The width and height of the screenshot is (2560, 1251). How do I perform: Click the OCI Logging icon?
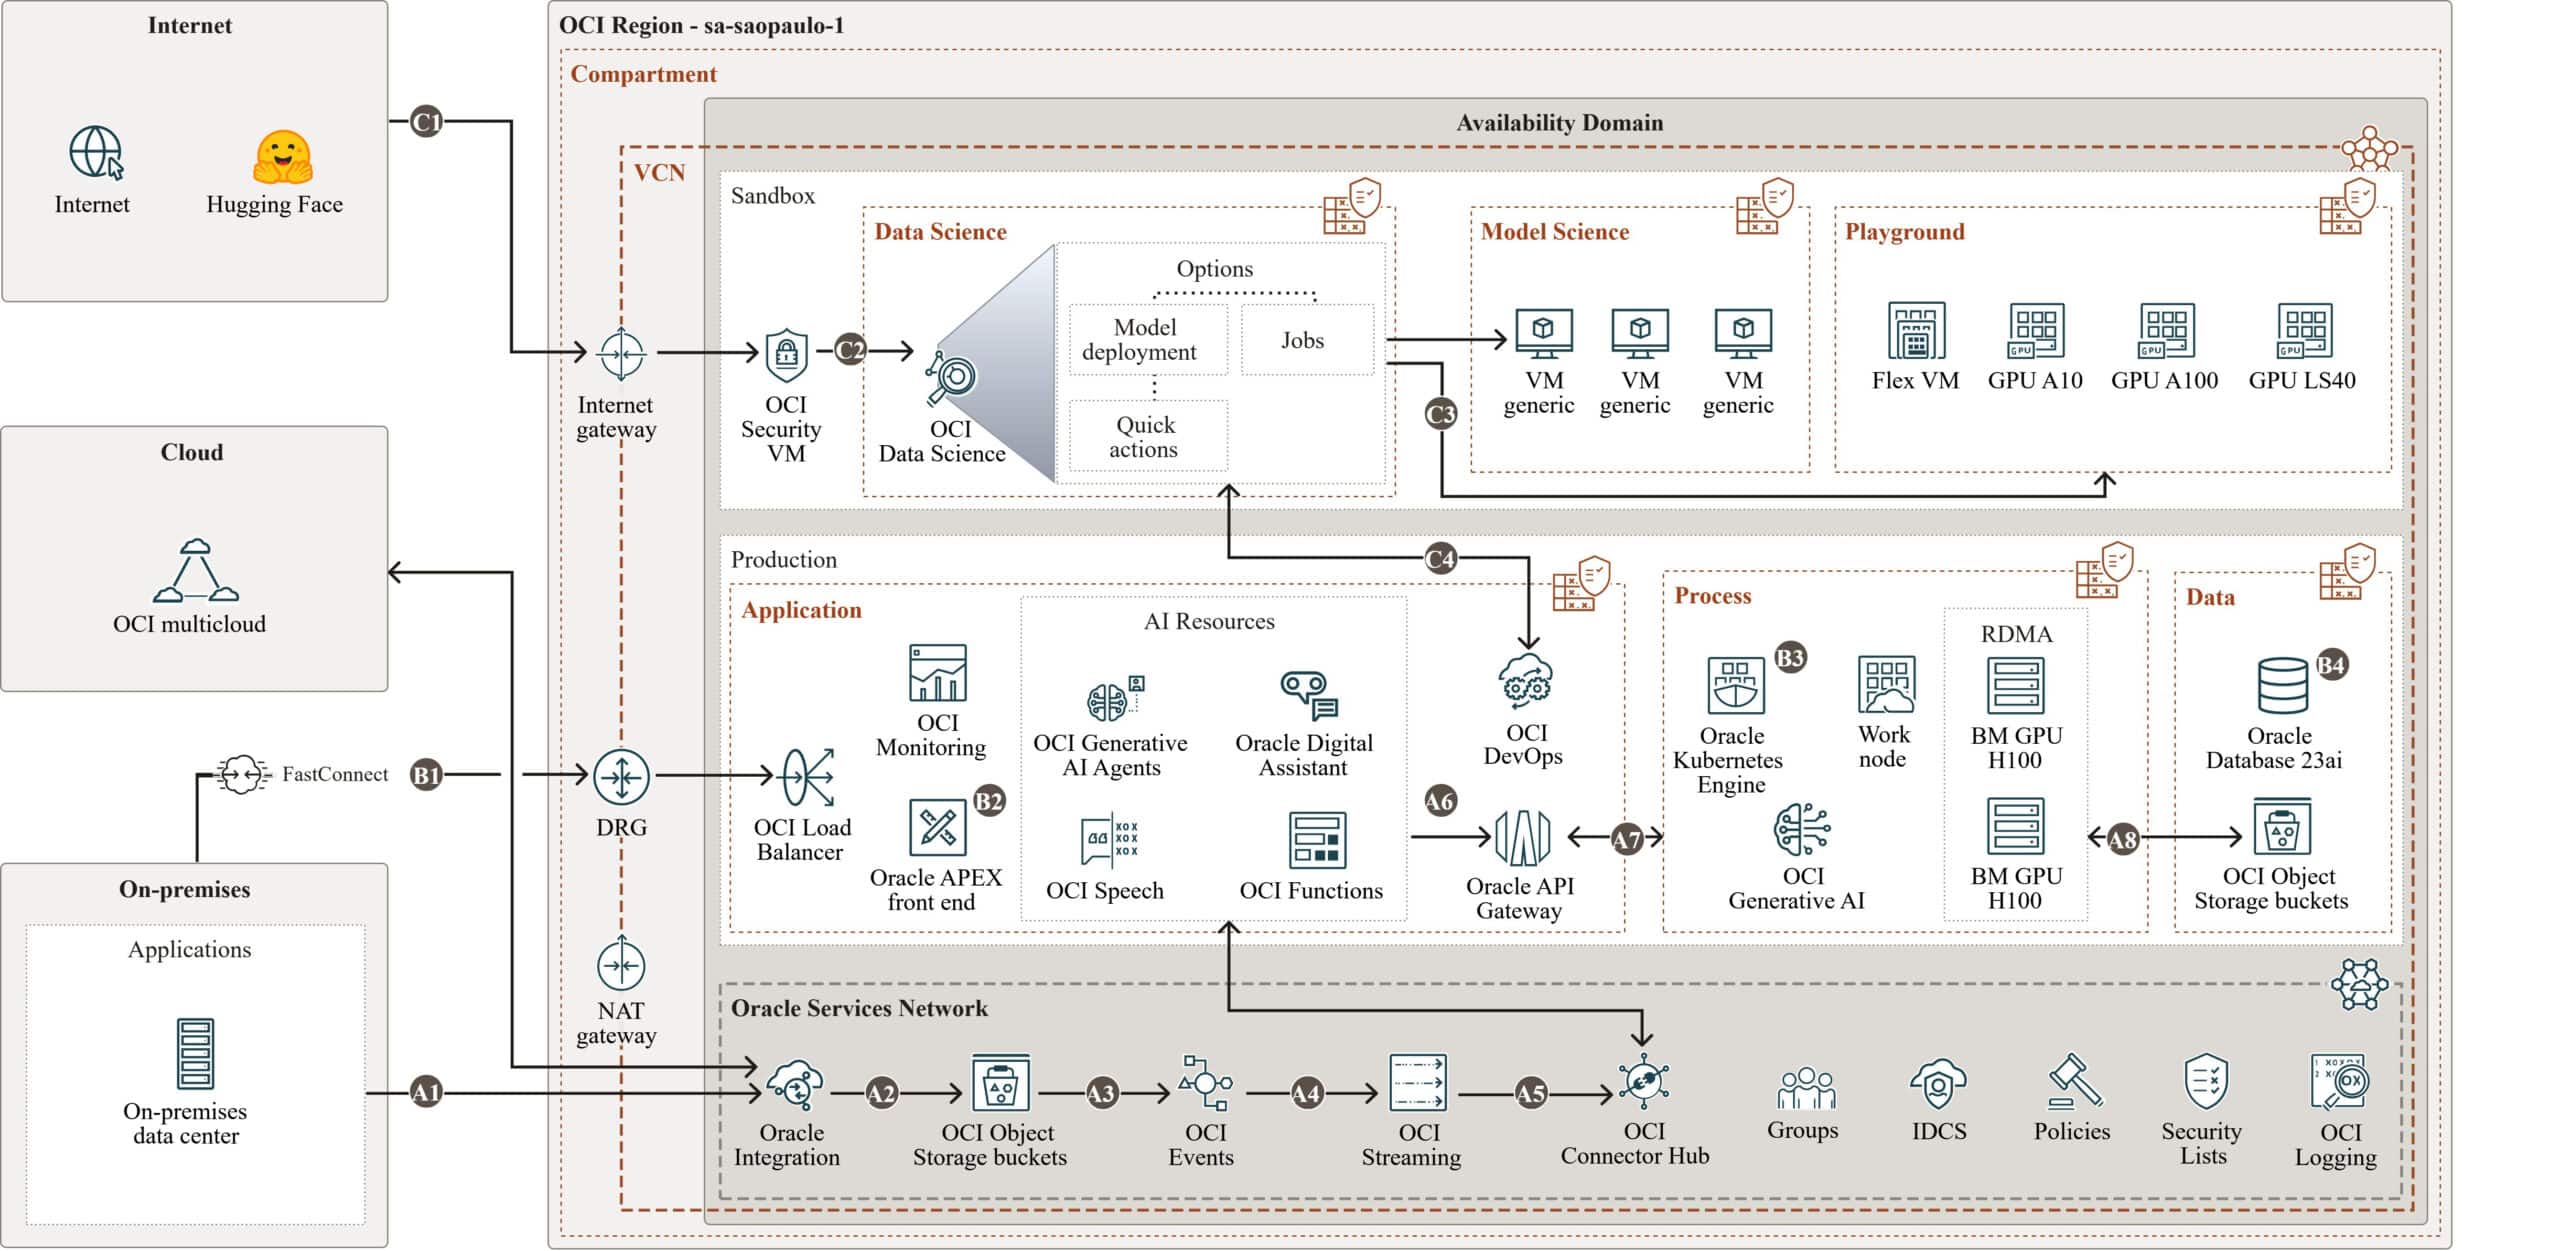point(2339,1083)
